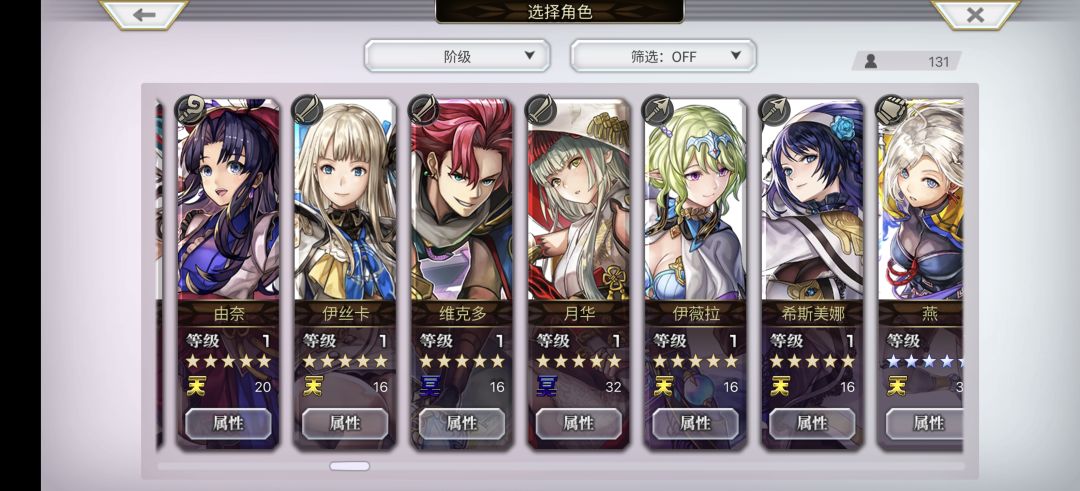This screenshot has width=1080, height=491.
Task: Click the 天 element icon on 希斯美娜's card
Action: pos(780,386)
